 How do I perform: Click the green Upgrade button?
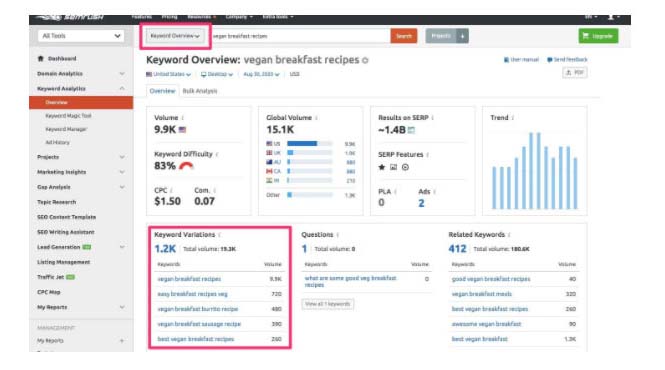pos(598,36)
